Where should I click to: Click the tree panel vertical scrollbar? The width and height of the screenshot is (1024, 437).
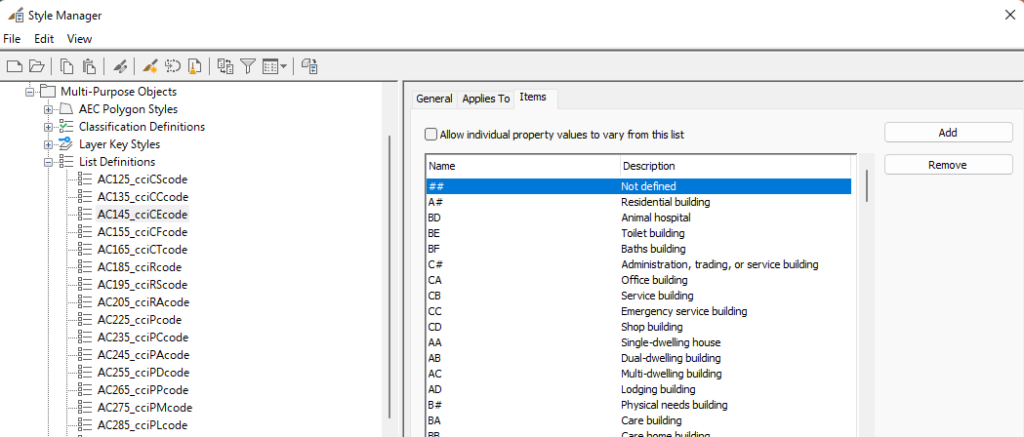[x=389, y=276]
